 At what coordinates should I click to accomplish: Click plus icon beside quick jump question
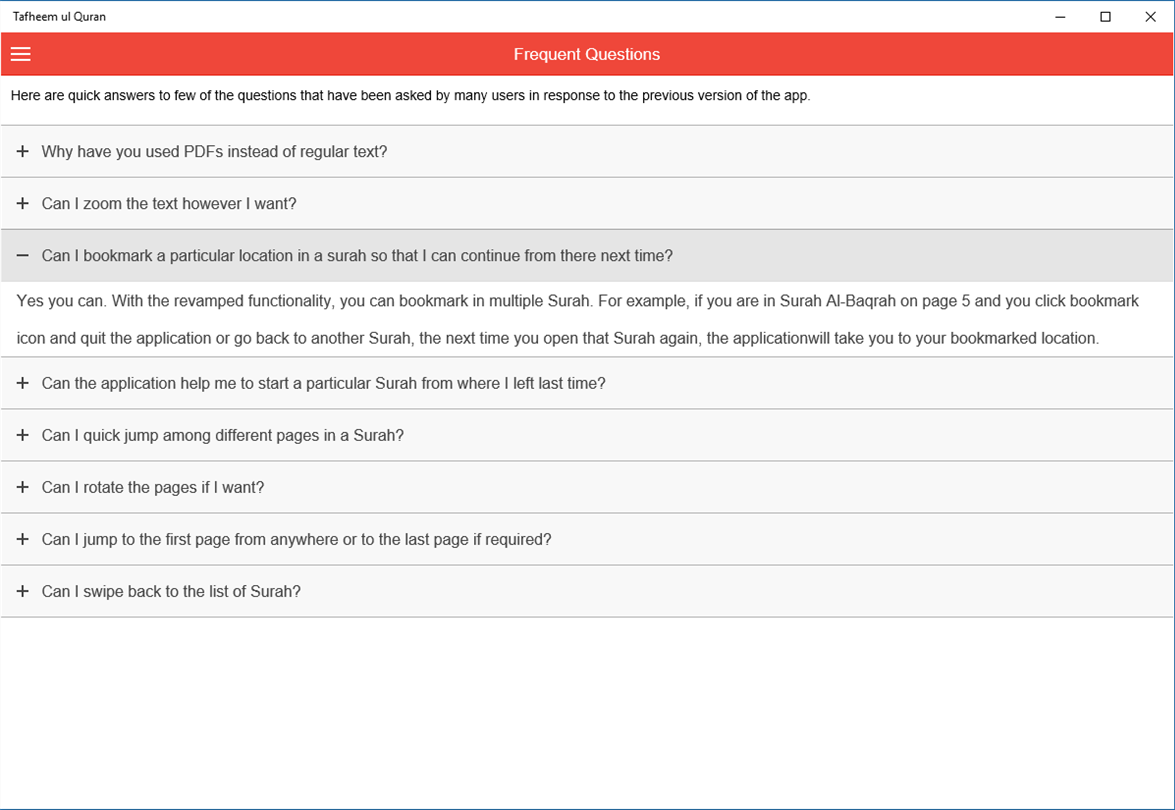(x=23, y=436)
